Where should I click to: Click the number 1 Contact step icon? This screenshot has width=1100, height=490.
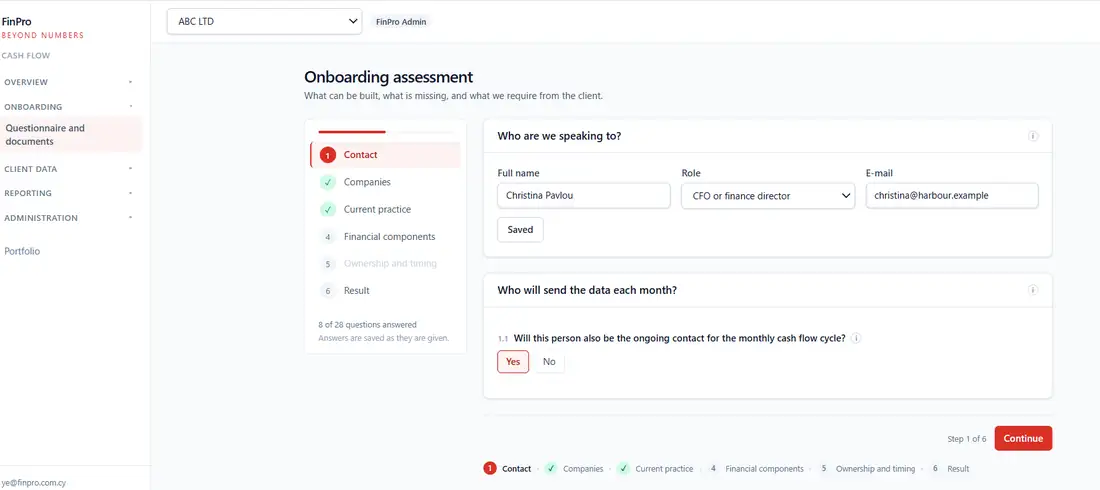[328, 155]
